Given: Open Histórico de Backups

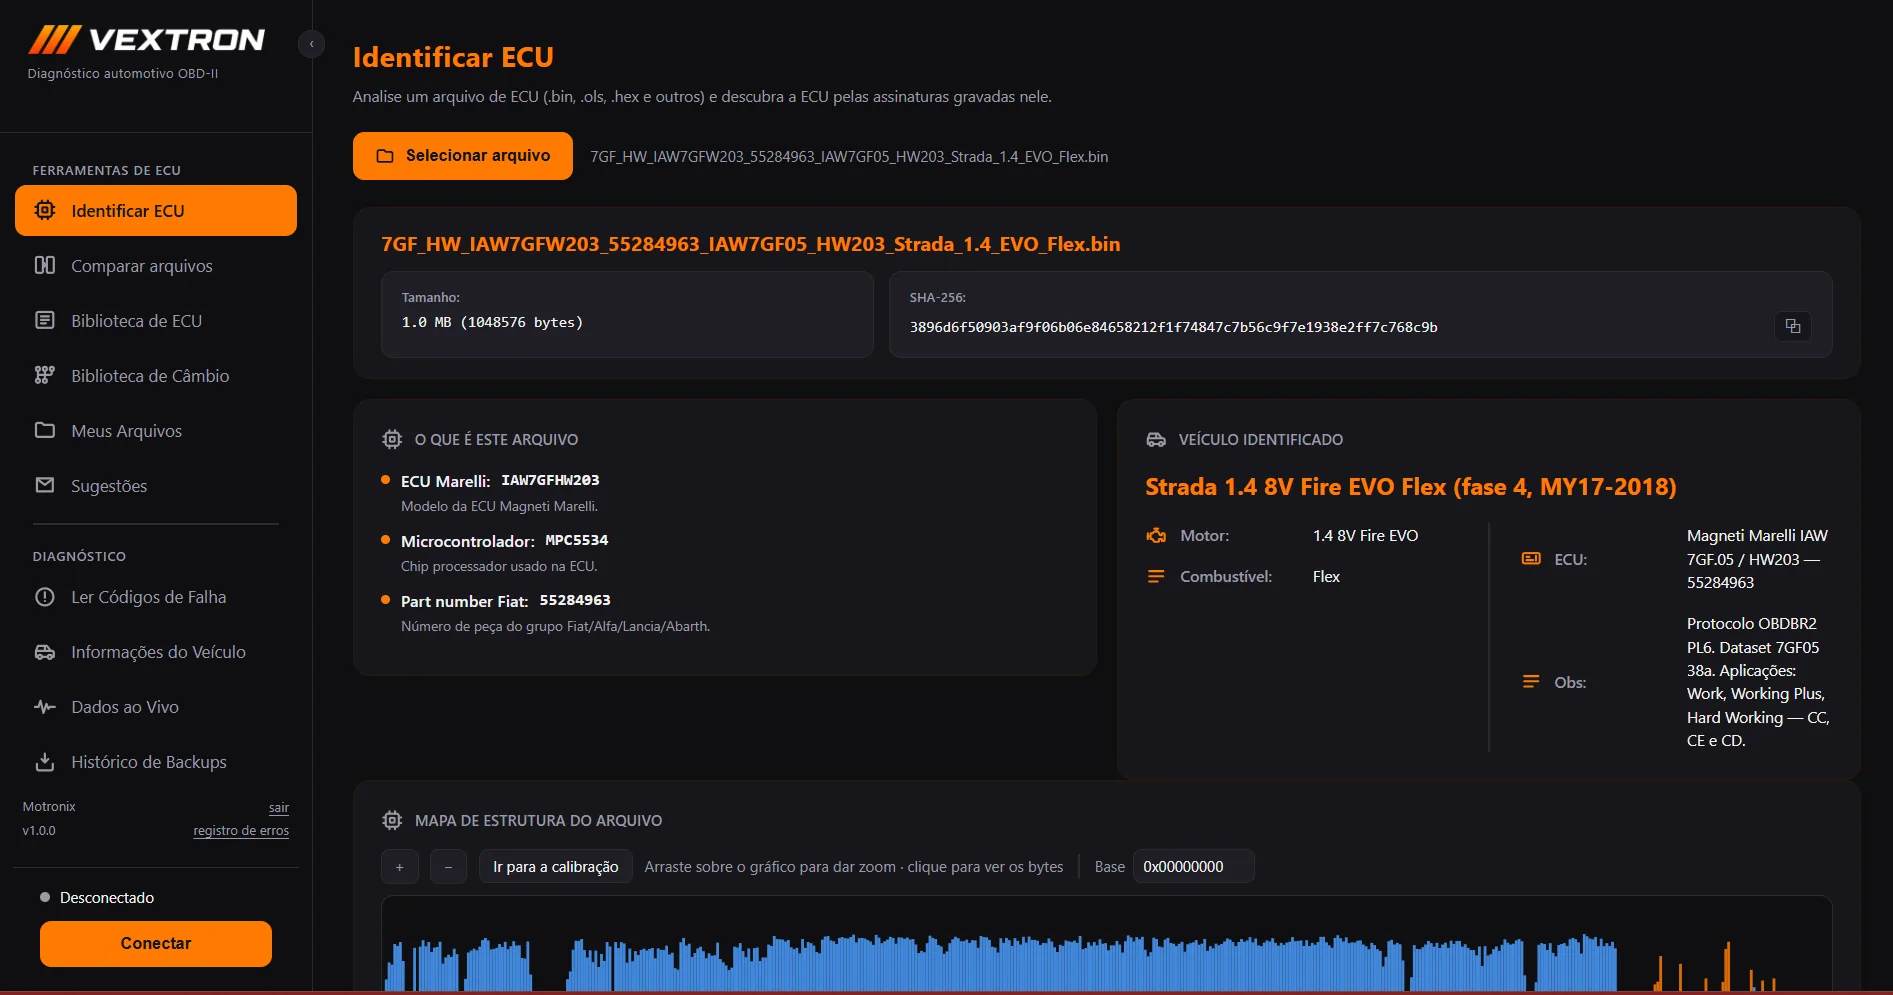Looking at the screenshot, I should coord(156,762).
